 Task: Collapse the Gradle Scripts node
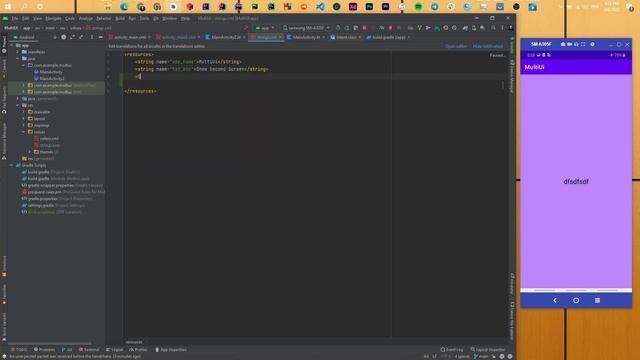12,165
